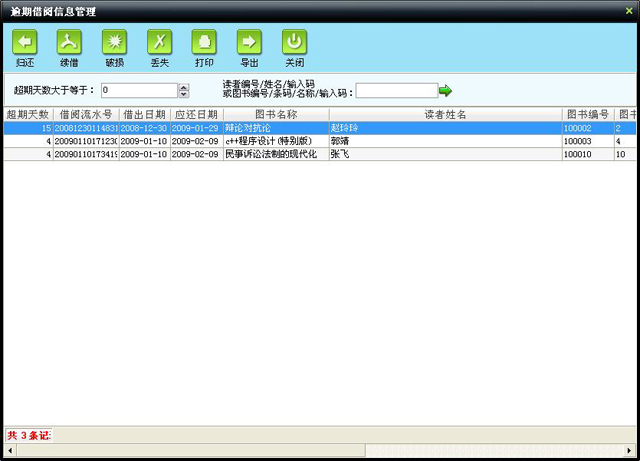
Task: Sort by the 超期天数 column header
Action: tap(27, 115)
